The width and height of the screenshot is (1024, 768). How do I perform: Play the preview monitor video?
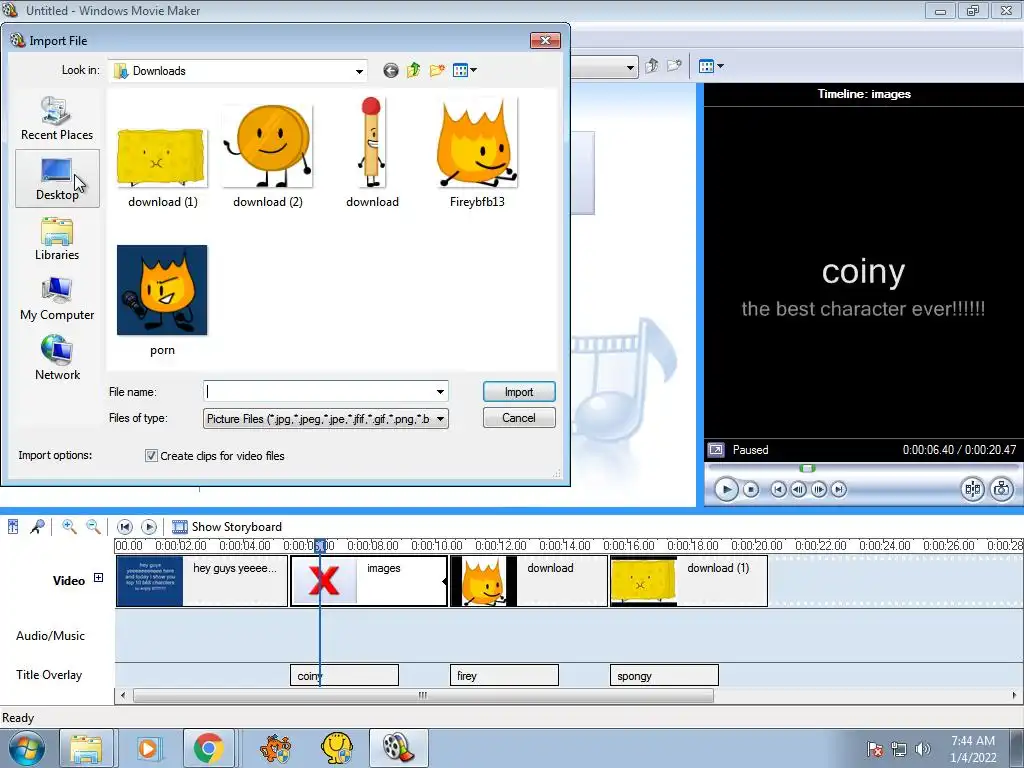tap(726, 489)
